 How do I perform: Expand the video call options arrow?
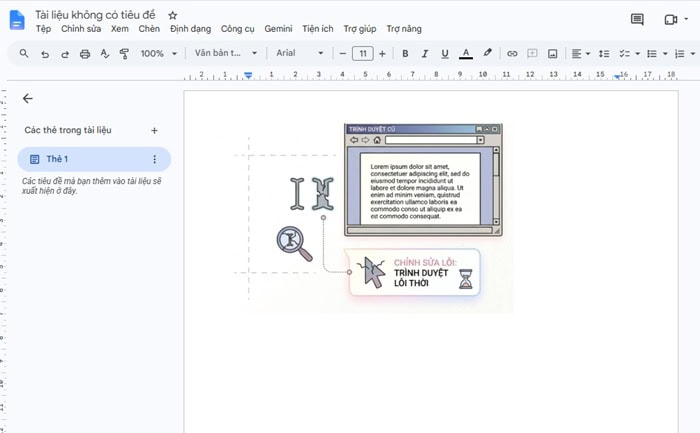click(687, 19)
